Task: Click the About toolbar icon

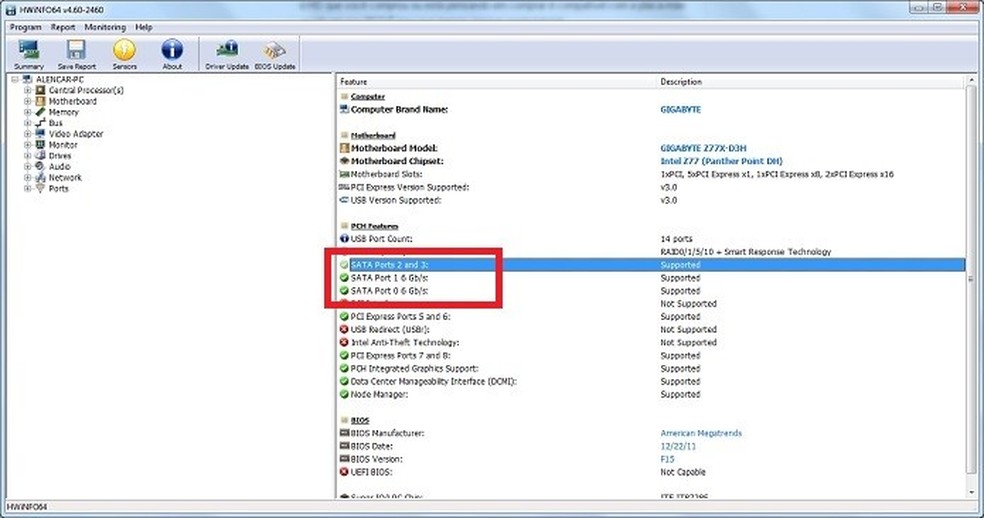Action: point(172,54)
